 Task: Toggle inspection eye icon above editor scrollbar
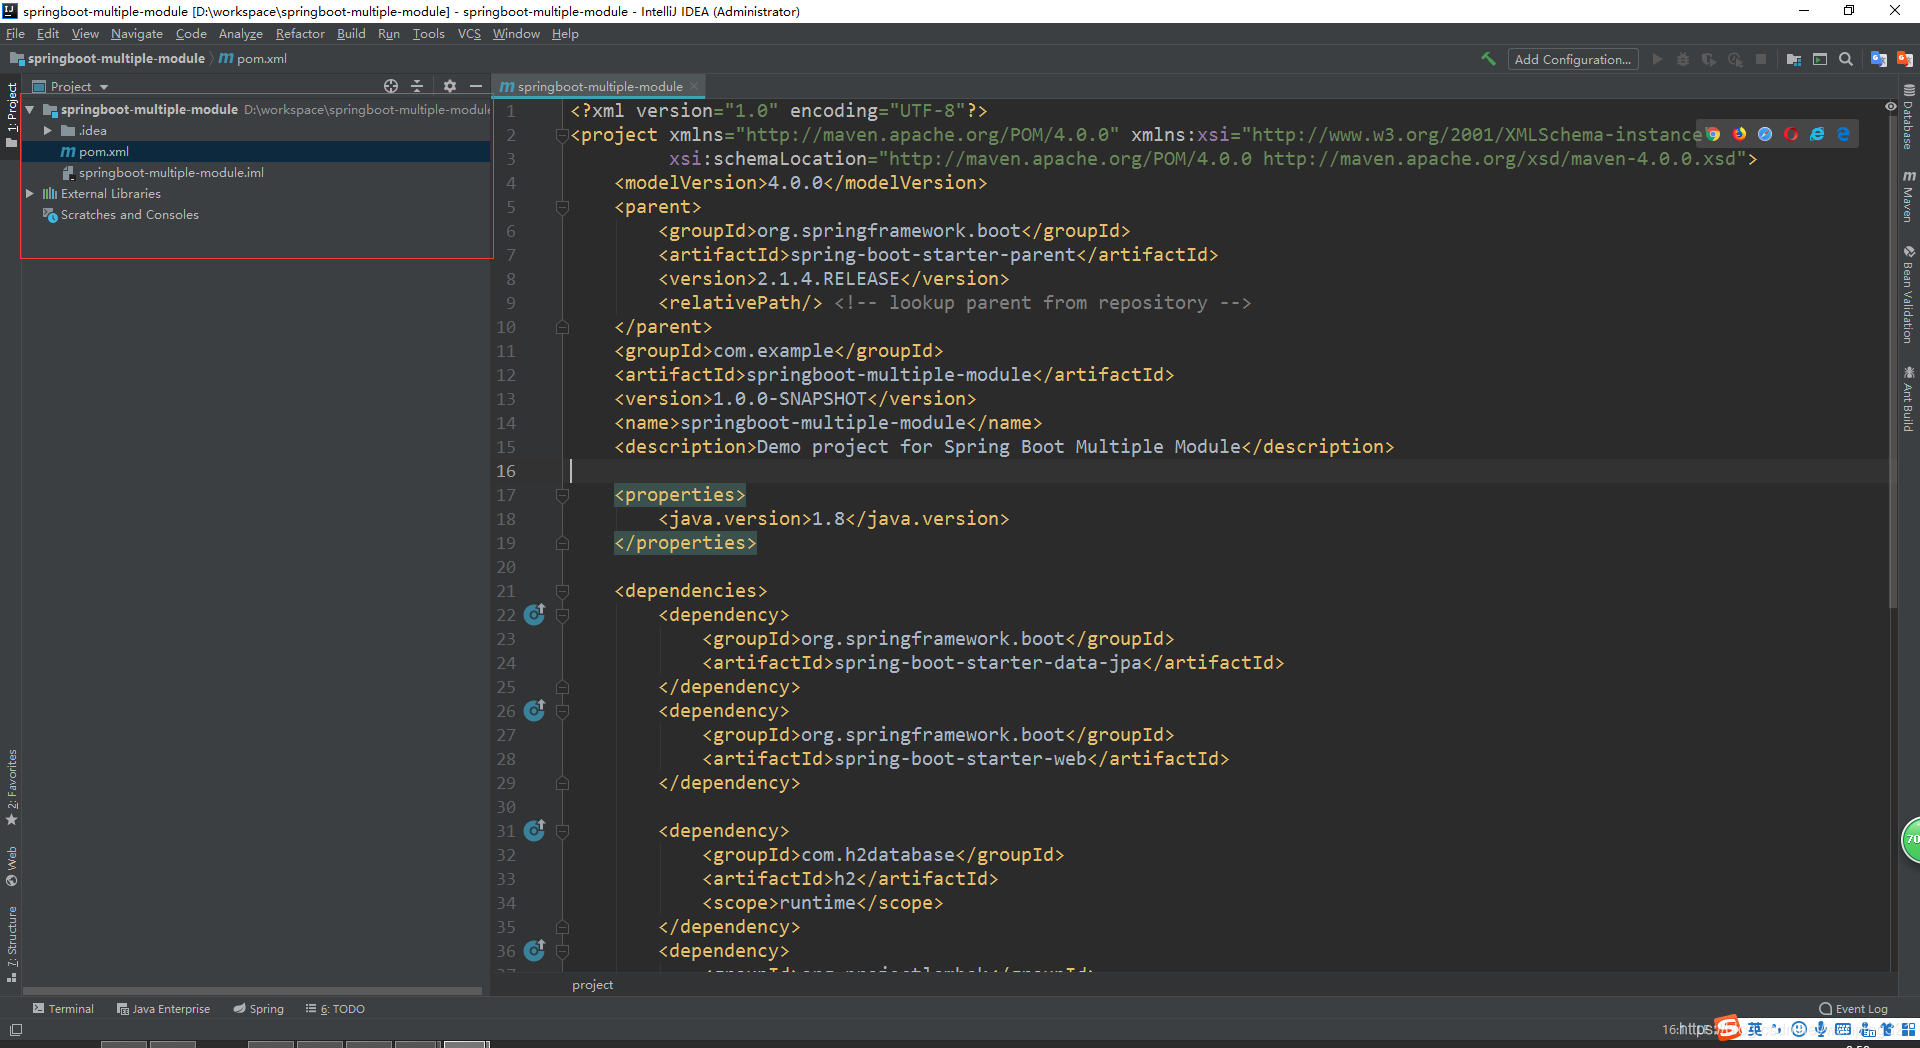(1890, 106)
